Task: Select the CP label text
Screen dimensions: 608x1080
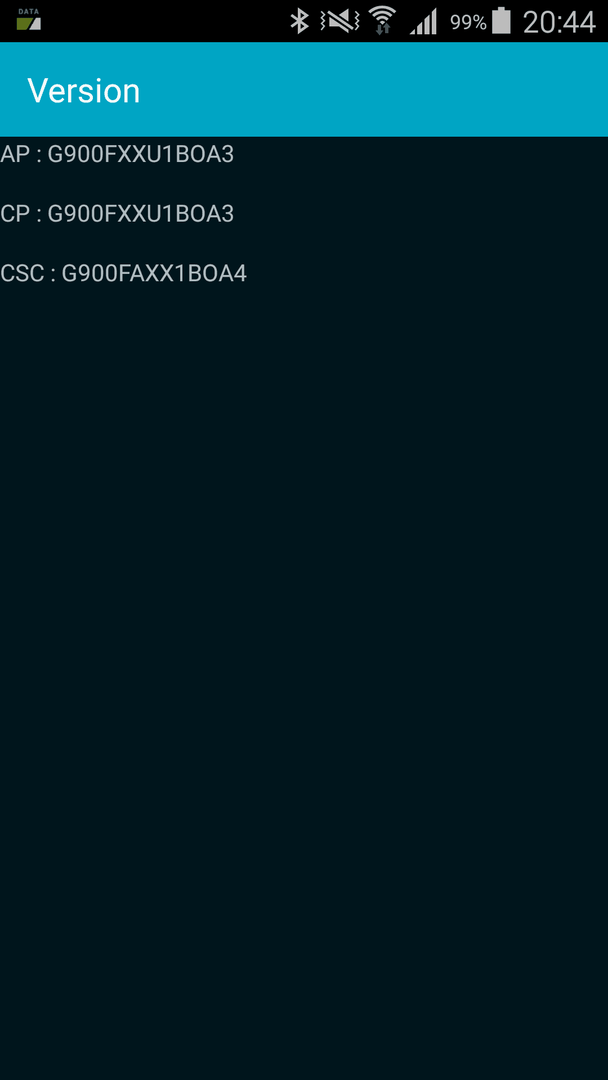Action: point(14,214)
